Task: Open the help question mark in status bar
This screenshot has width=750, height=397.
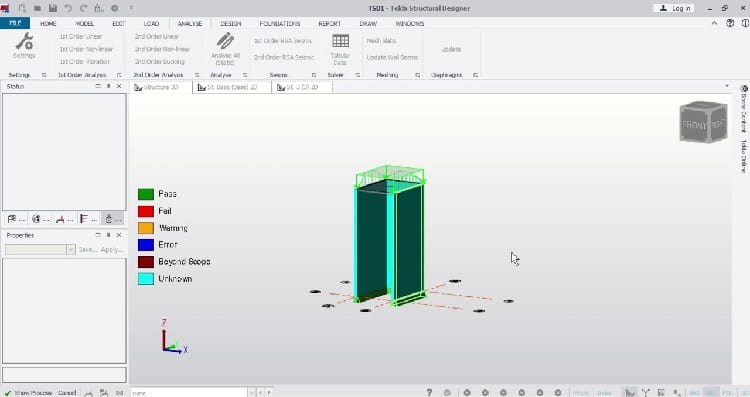Action: tap(429, 392)
